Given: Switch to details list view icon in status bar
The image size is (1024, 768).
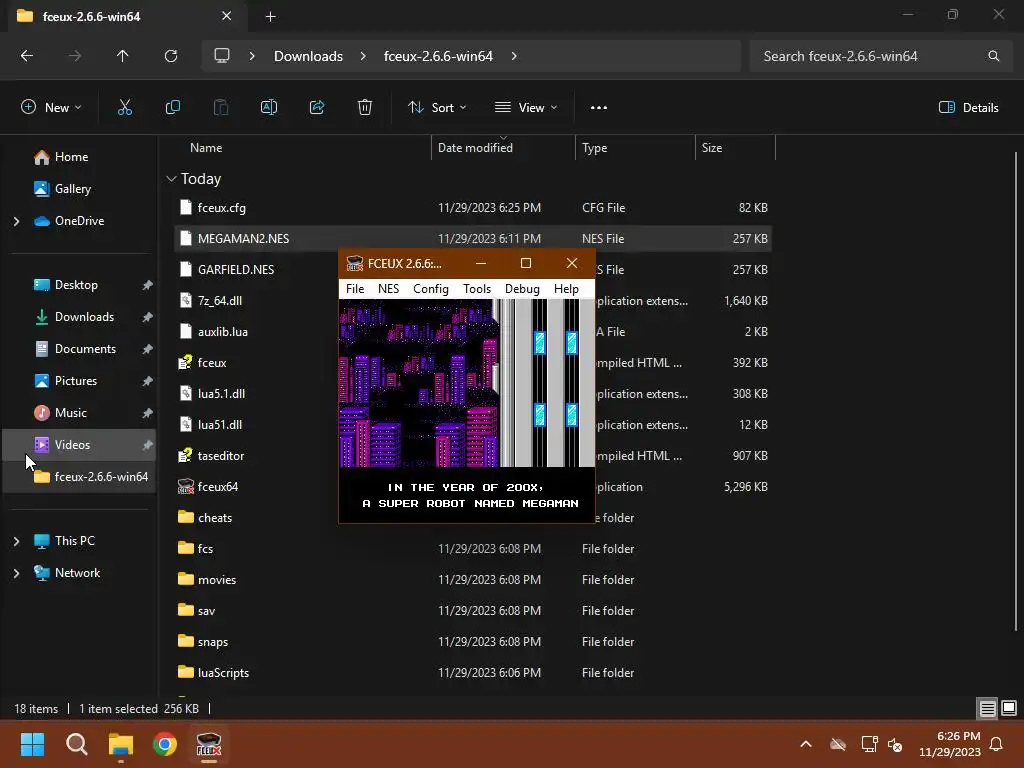Looking at the screenshot, I should 987,709.
